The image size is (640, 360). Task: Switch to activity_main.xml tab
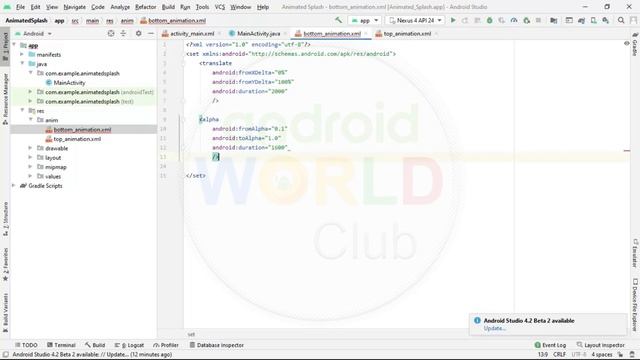192,33
